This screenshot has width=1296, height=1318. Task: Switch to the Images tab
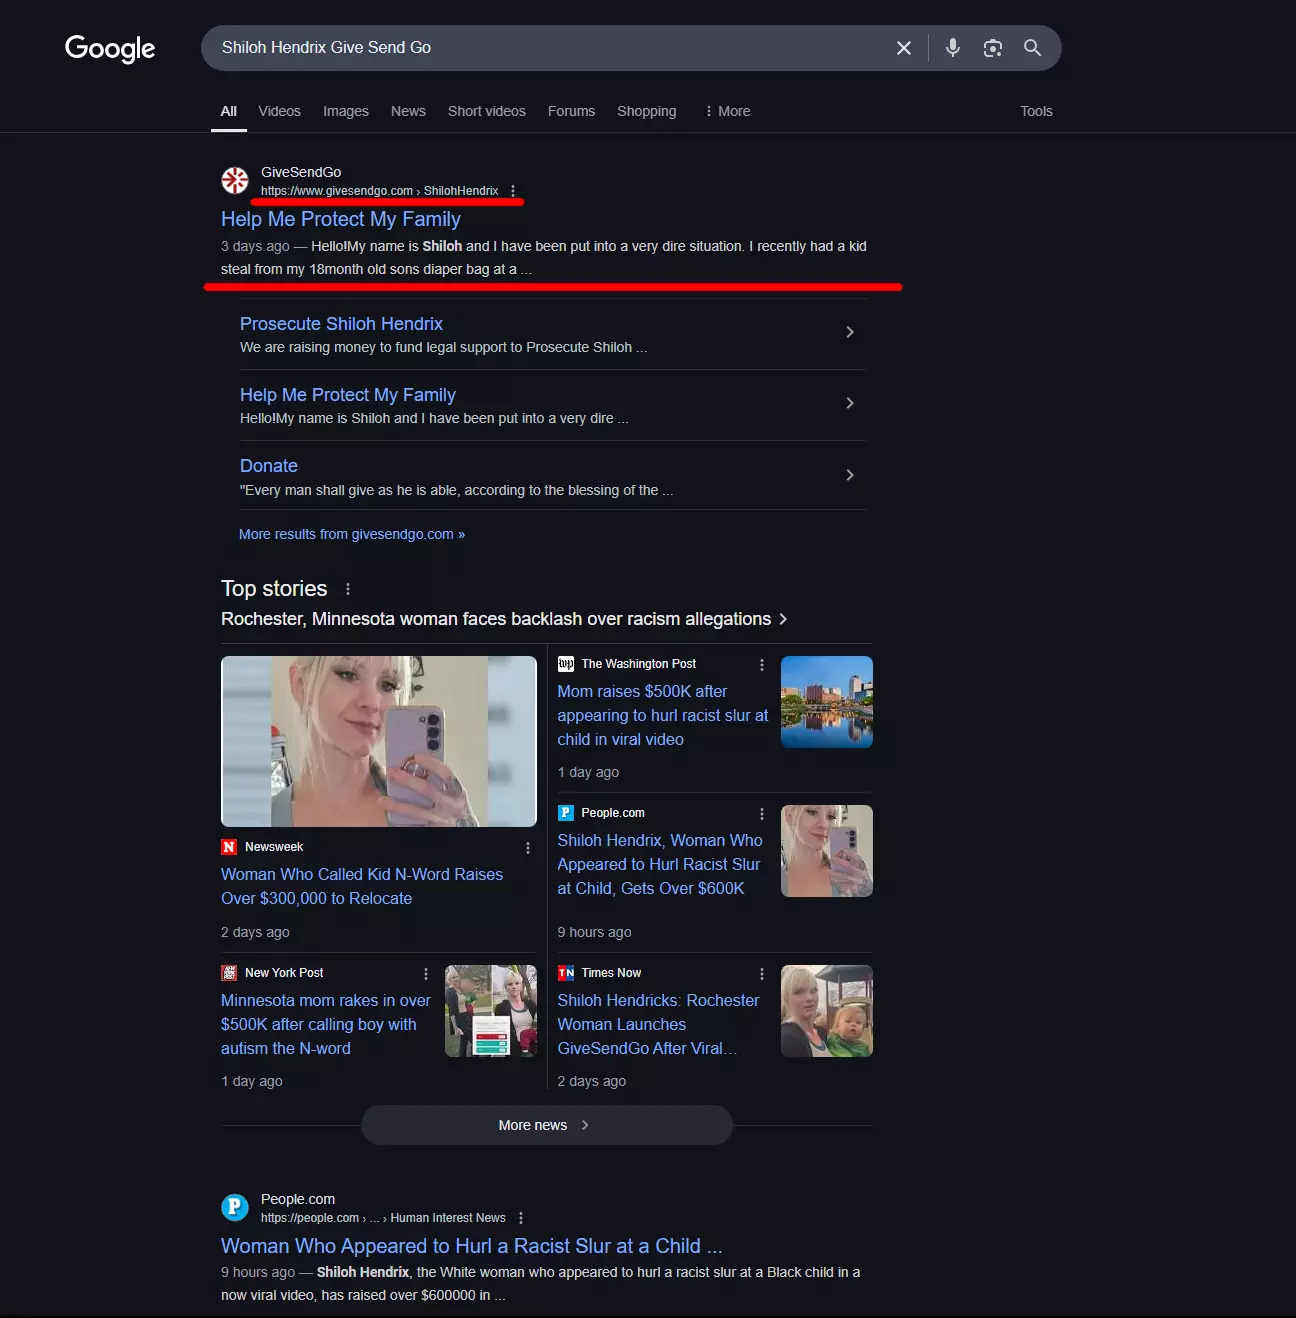click(346, 111)
